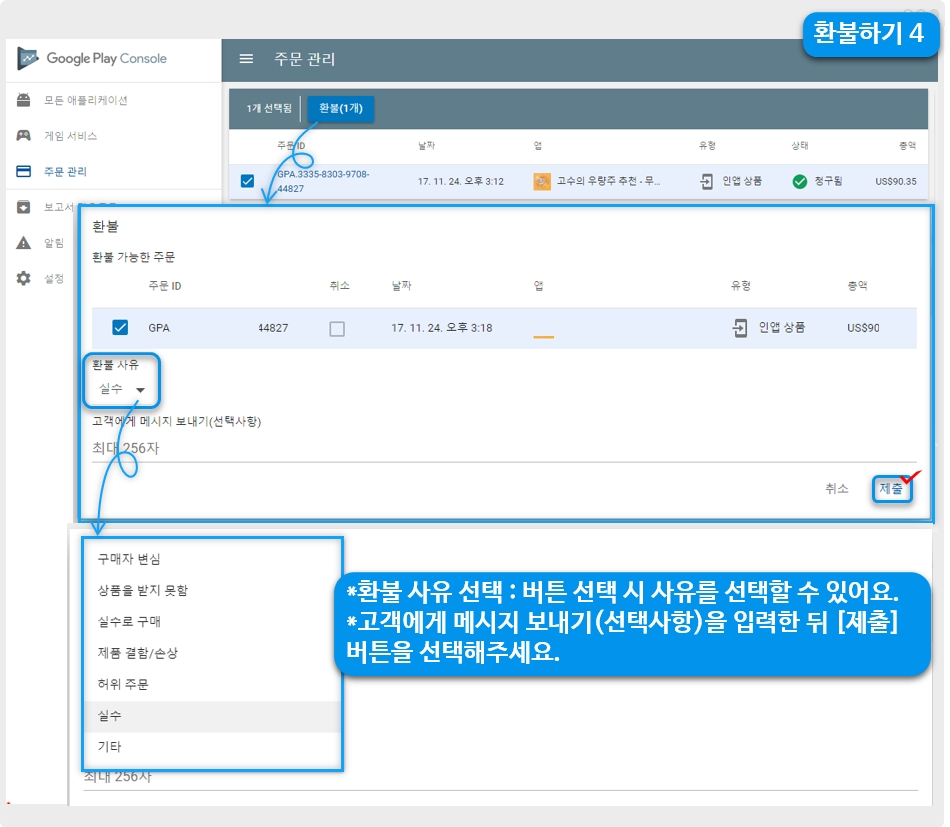950x827 pixels.
Task: Open the 환불 사유 dropdown arrow
Action: [140, 391]
